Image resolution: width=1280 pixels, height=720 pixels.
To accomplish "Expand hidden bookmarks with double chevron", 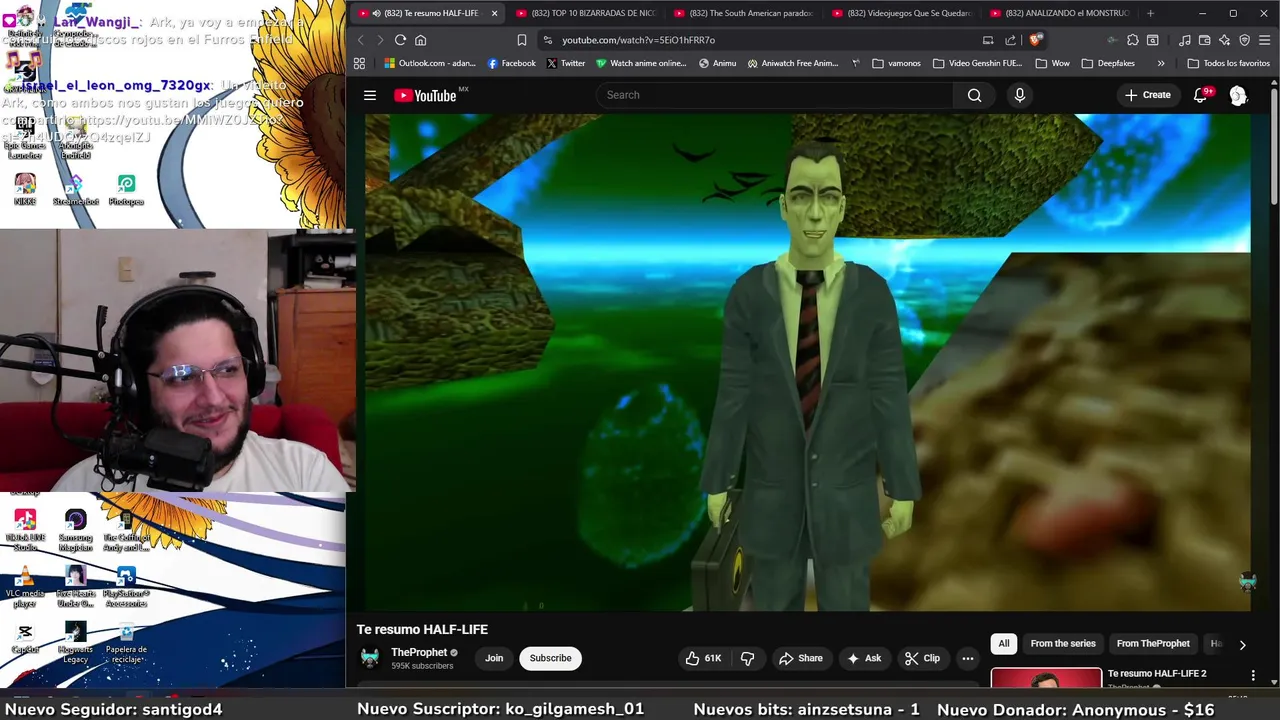I will [1161, 63].
